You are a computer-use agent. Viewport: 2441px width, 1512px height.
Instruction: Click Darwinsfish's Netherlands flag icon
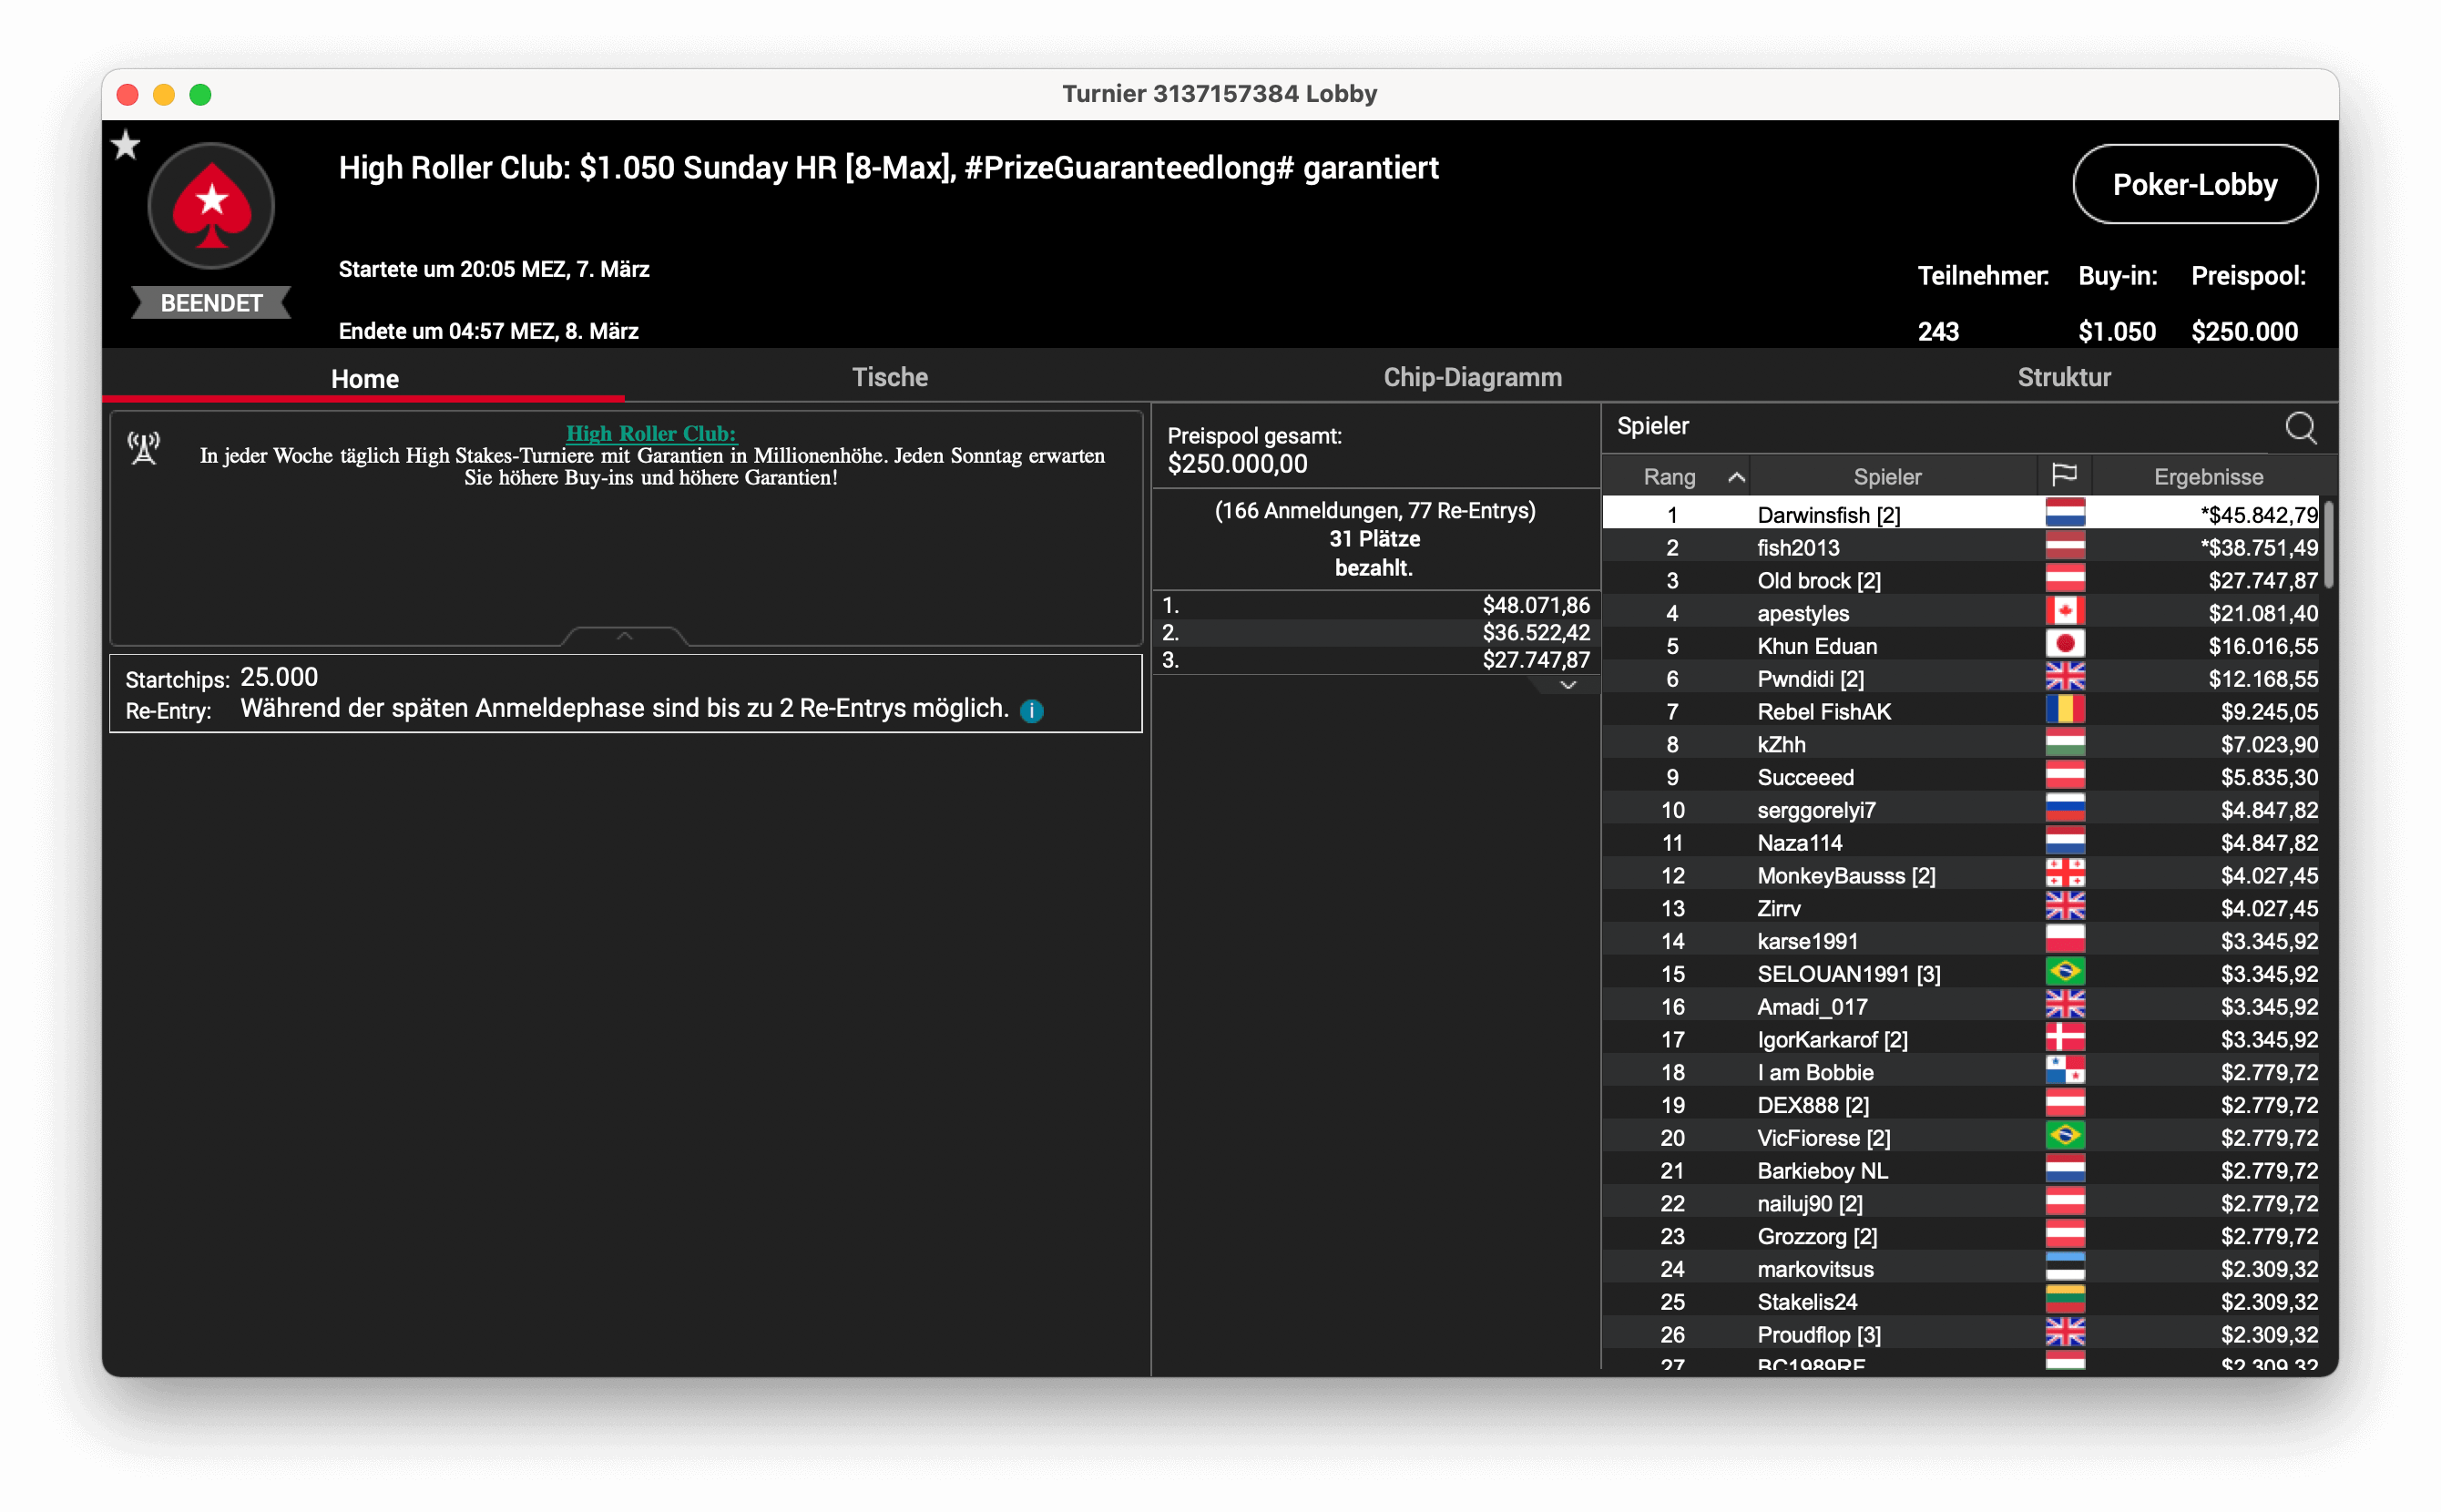[x=2064, y=514]
